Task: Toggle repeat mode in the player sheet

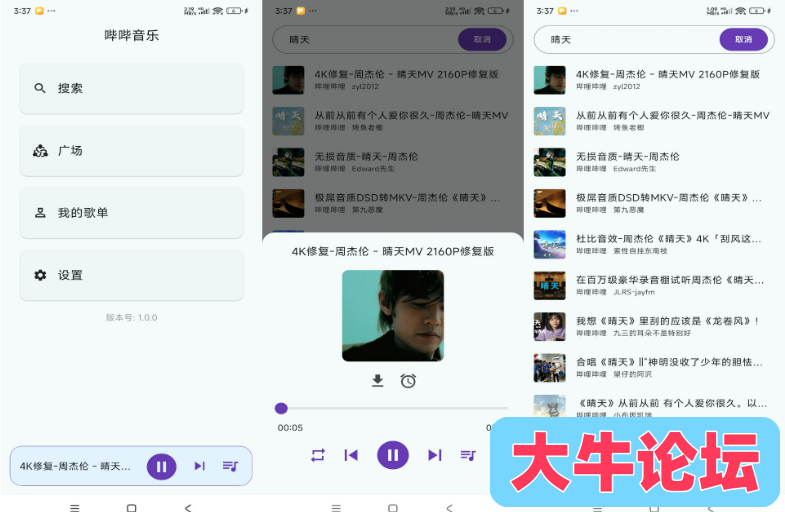Action: coord(318,455)
